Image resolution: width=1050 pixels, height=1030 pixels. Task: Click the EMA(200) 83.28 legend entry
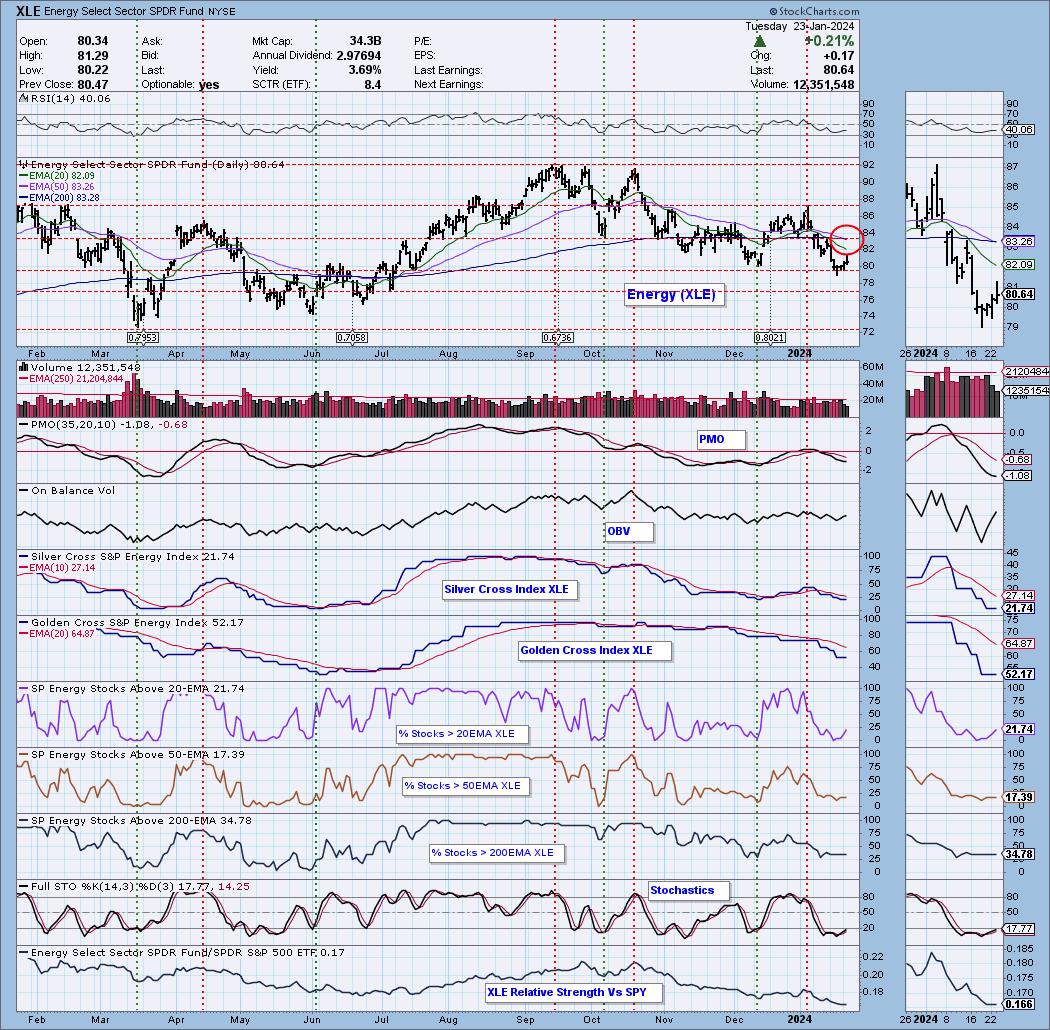59,198
